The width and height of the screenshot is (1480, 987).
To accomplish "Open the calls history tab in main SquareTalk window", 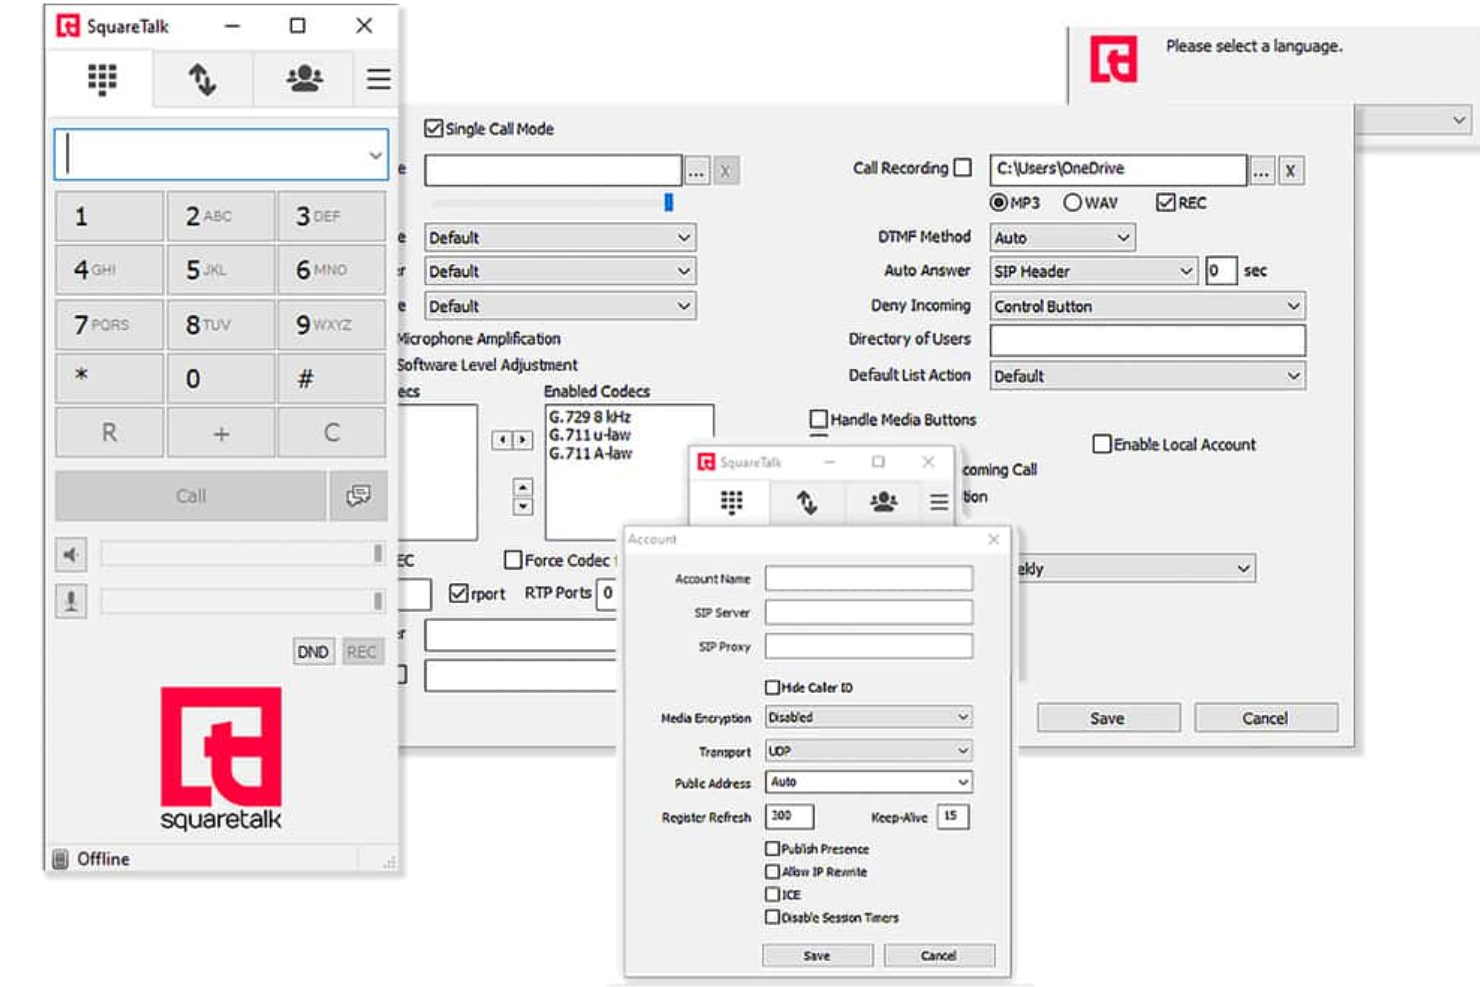I will tap(203, 79).
